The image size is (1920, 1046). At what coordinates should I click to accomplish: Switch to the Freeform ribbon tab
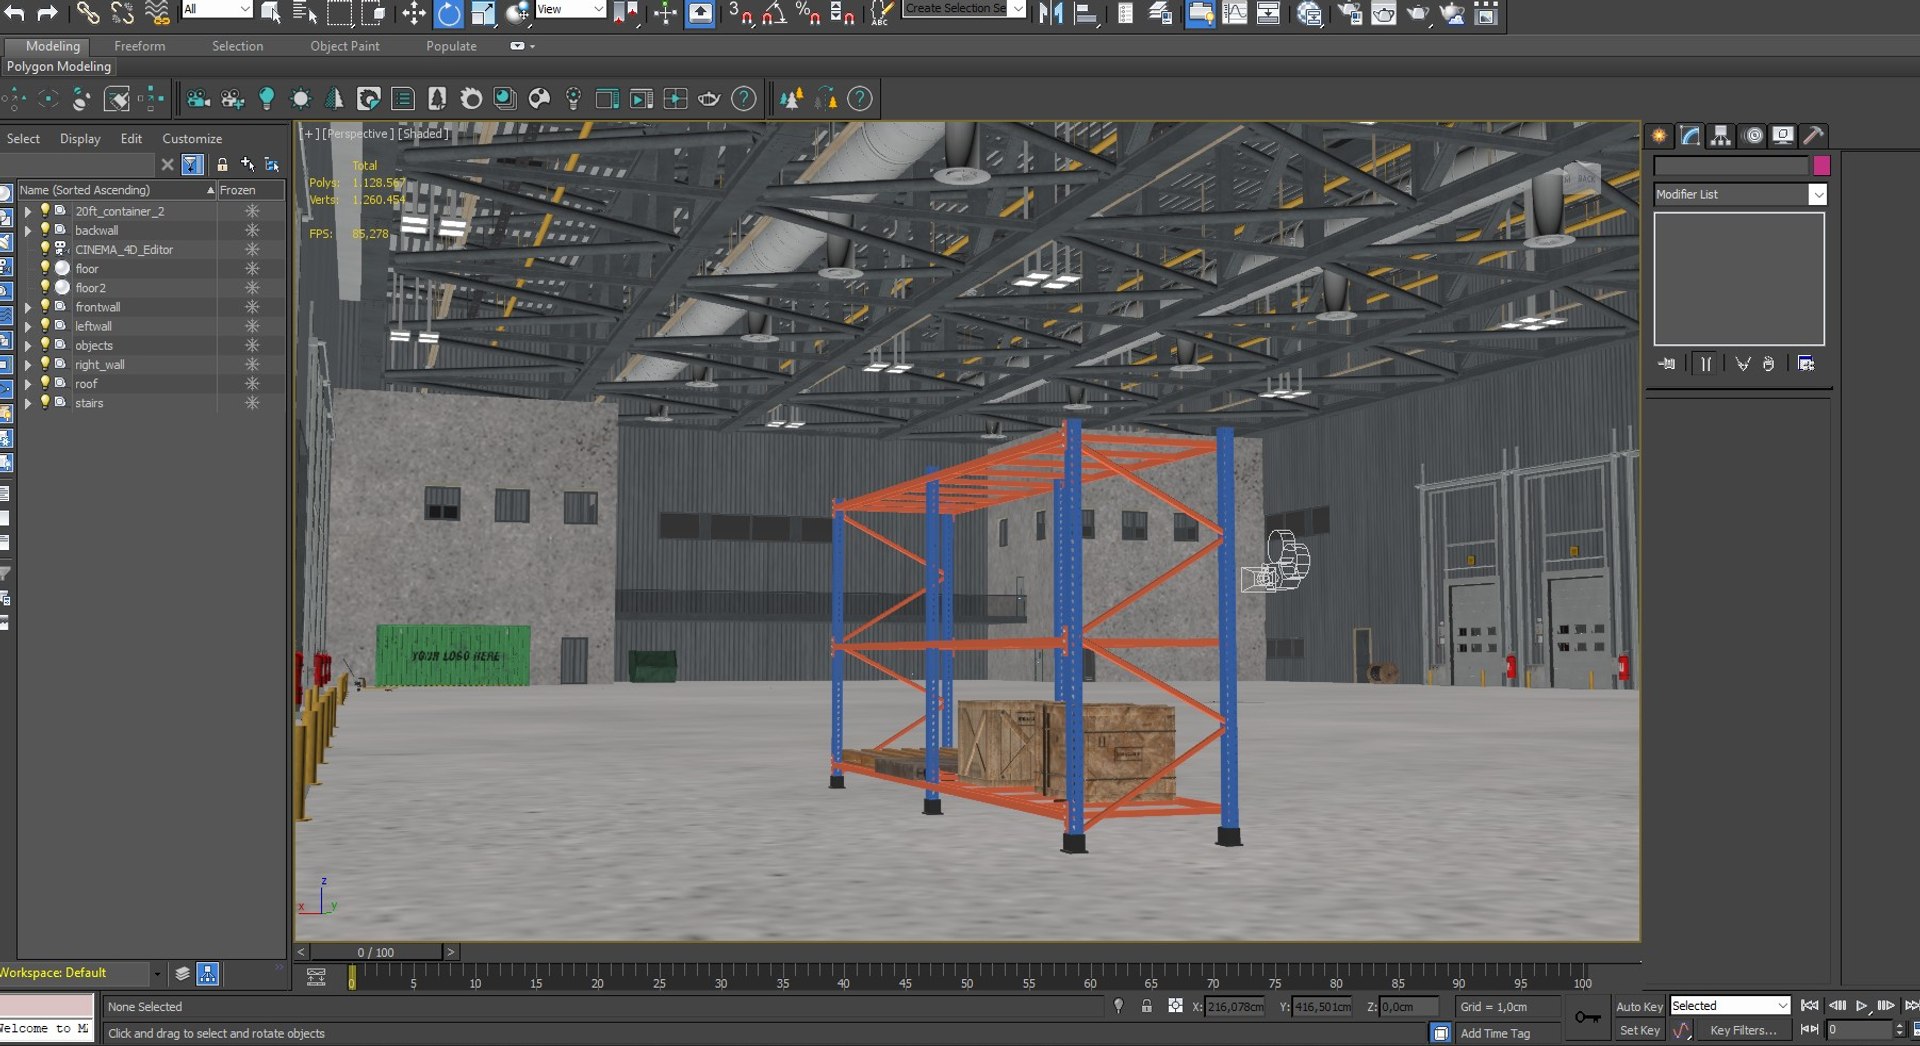point(140,46)
